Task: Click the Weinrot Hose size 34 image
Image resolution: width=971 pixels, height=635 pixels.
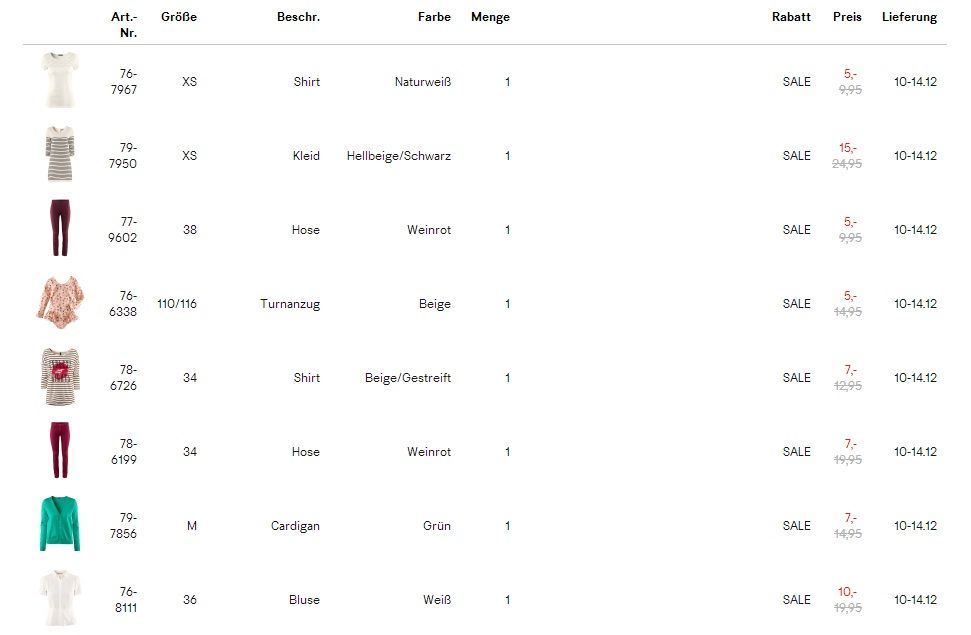Action: click(x=60, y=451)
